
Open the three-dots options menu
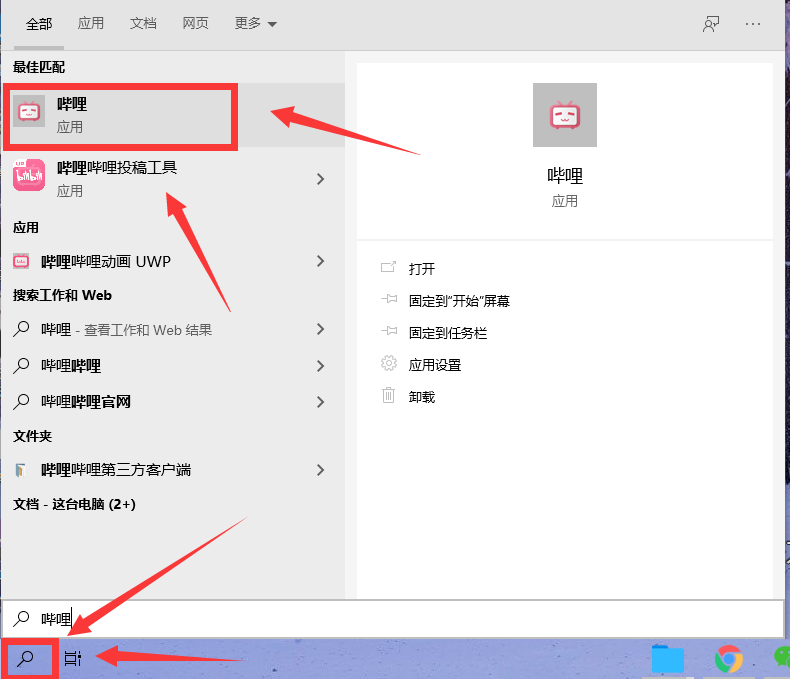pyautogui.click(x=753, y=24)
